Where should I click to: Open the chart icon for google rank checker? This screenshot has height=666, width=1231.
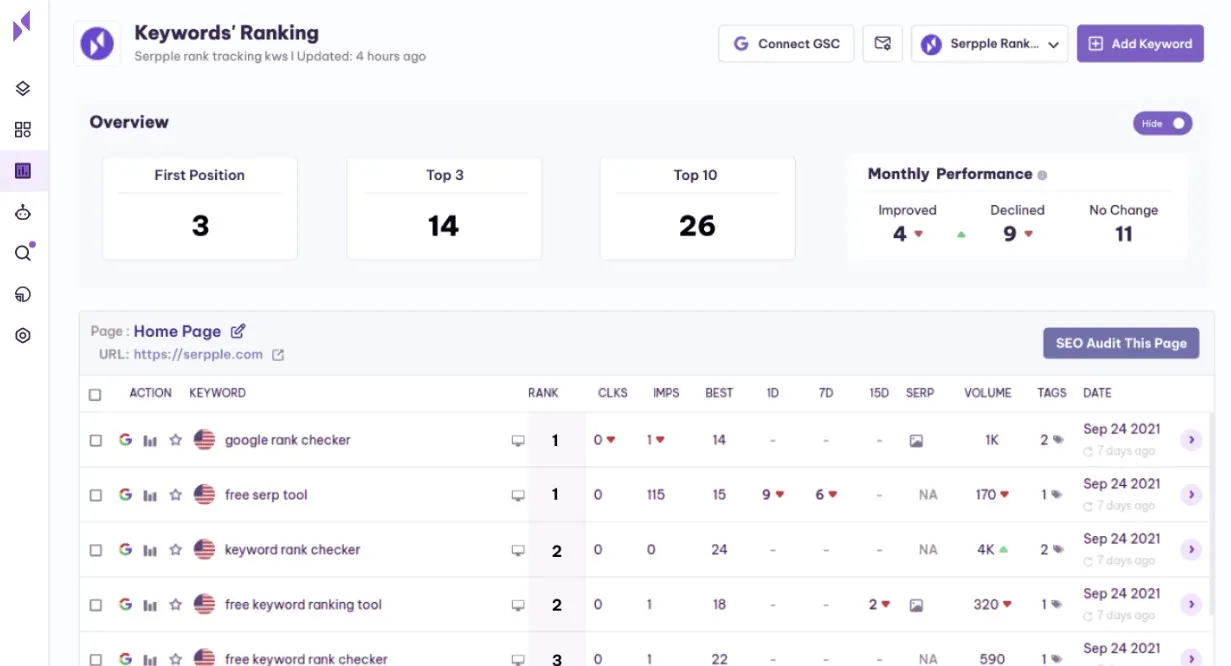pyautogui.click(x=150, y=440)
